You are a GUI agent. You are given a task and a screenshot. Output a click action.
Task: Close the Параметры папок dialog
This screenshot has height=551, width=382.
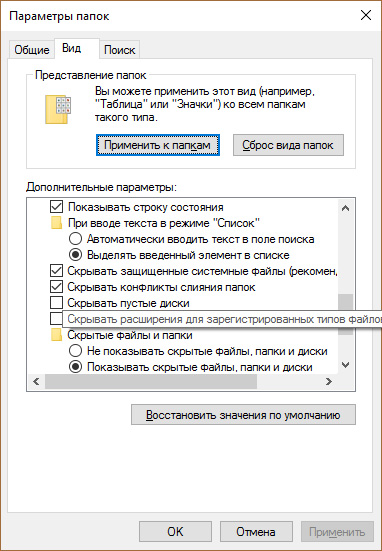click(x=366, y=16)
